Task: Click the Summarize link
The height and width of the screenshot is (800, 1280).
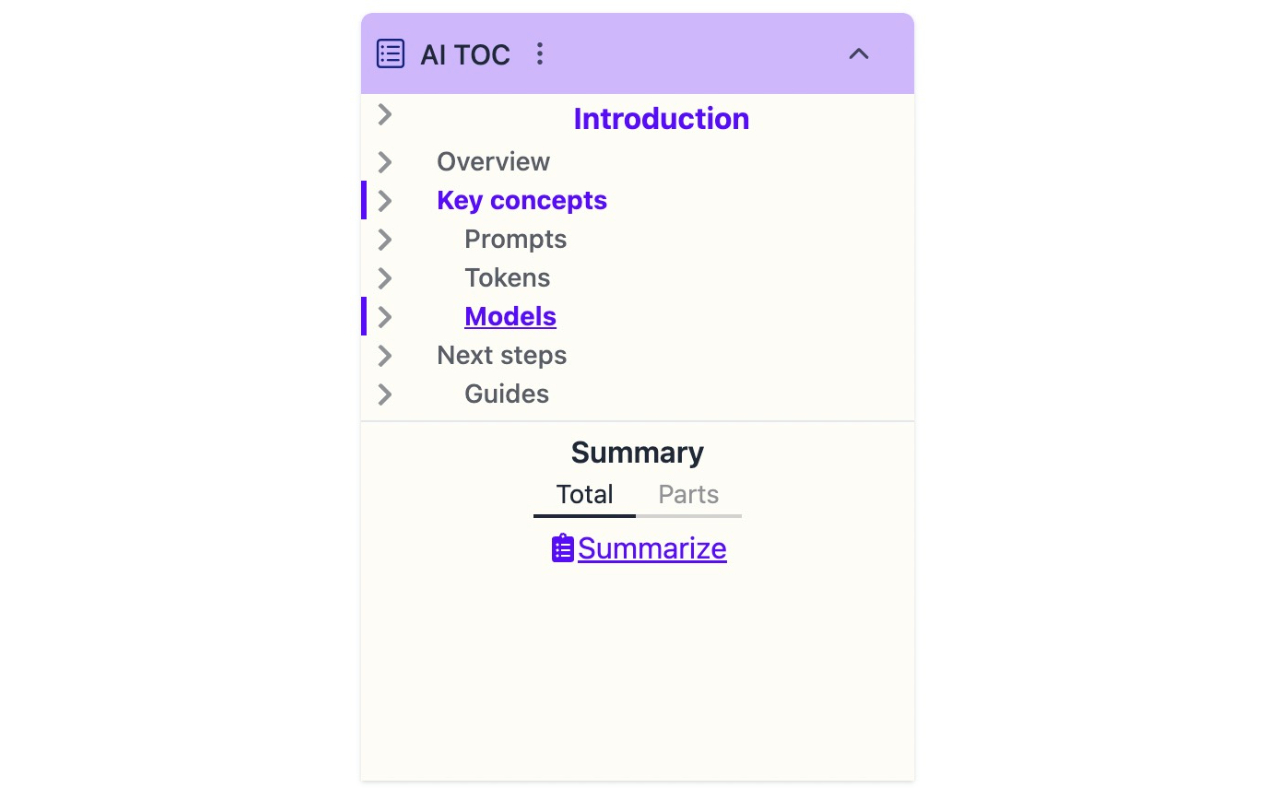Action: [x=652, y=548]
